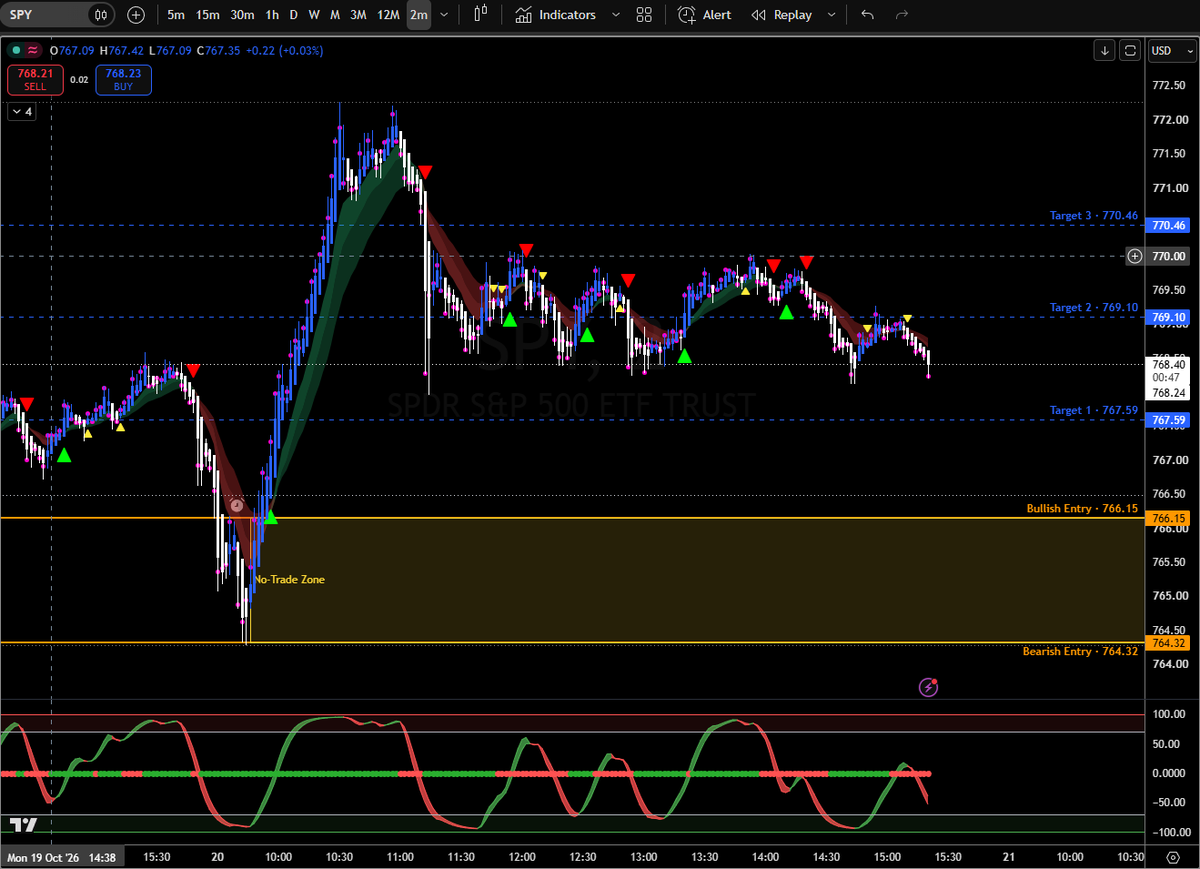Expand the collapsed indicators legend showing 4
The image size is (1200, 869).
tap(21, 112)
